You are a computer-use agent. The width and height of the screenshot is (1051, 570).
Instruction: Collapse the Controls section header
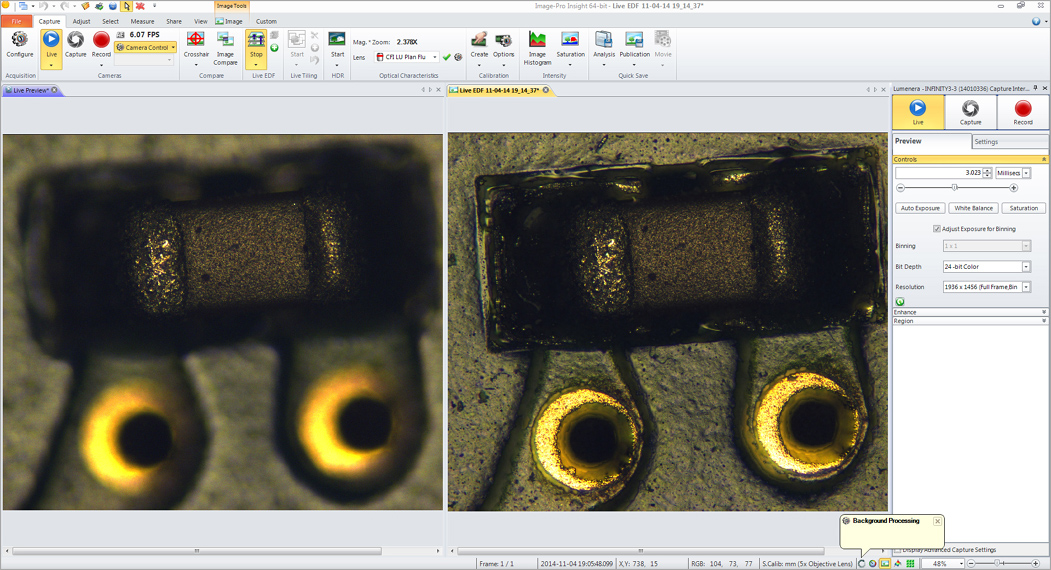tap(970, 160)
